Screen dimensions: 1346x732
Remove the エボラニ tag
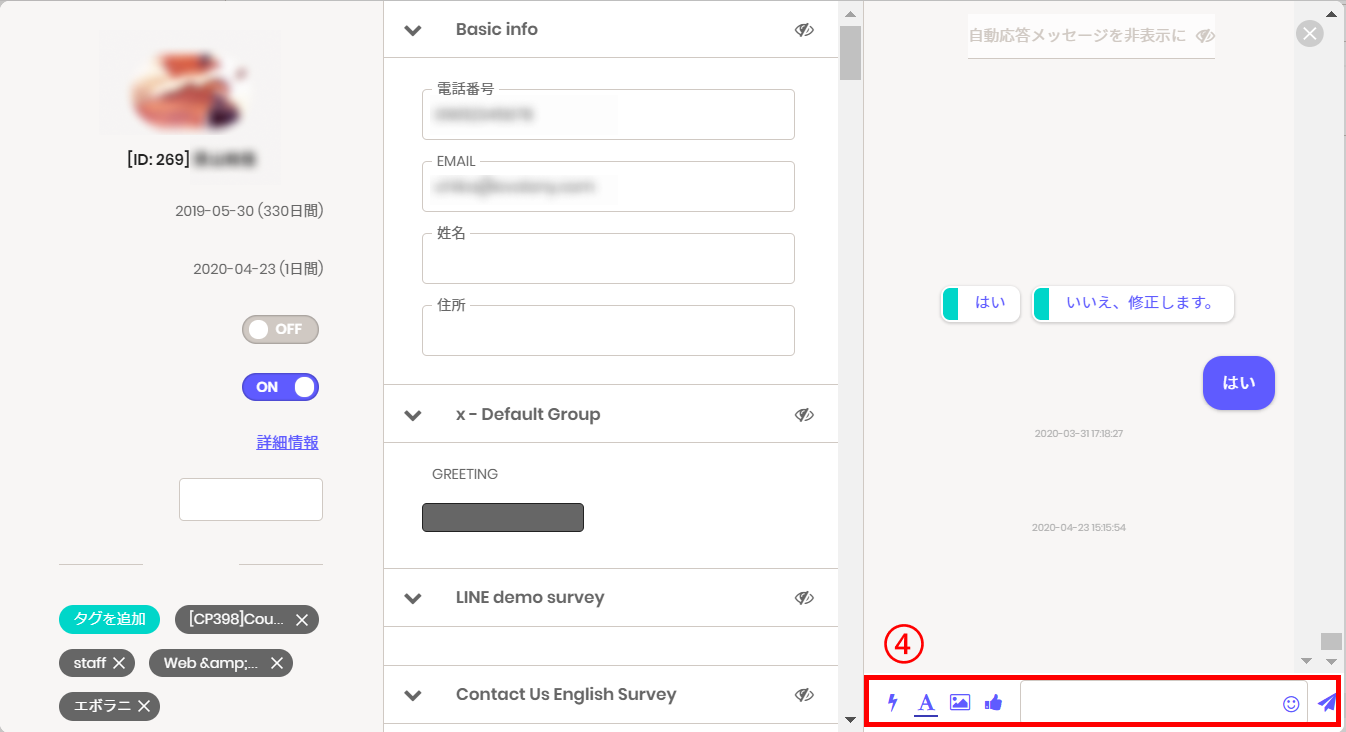point(144,706)
